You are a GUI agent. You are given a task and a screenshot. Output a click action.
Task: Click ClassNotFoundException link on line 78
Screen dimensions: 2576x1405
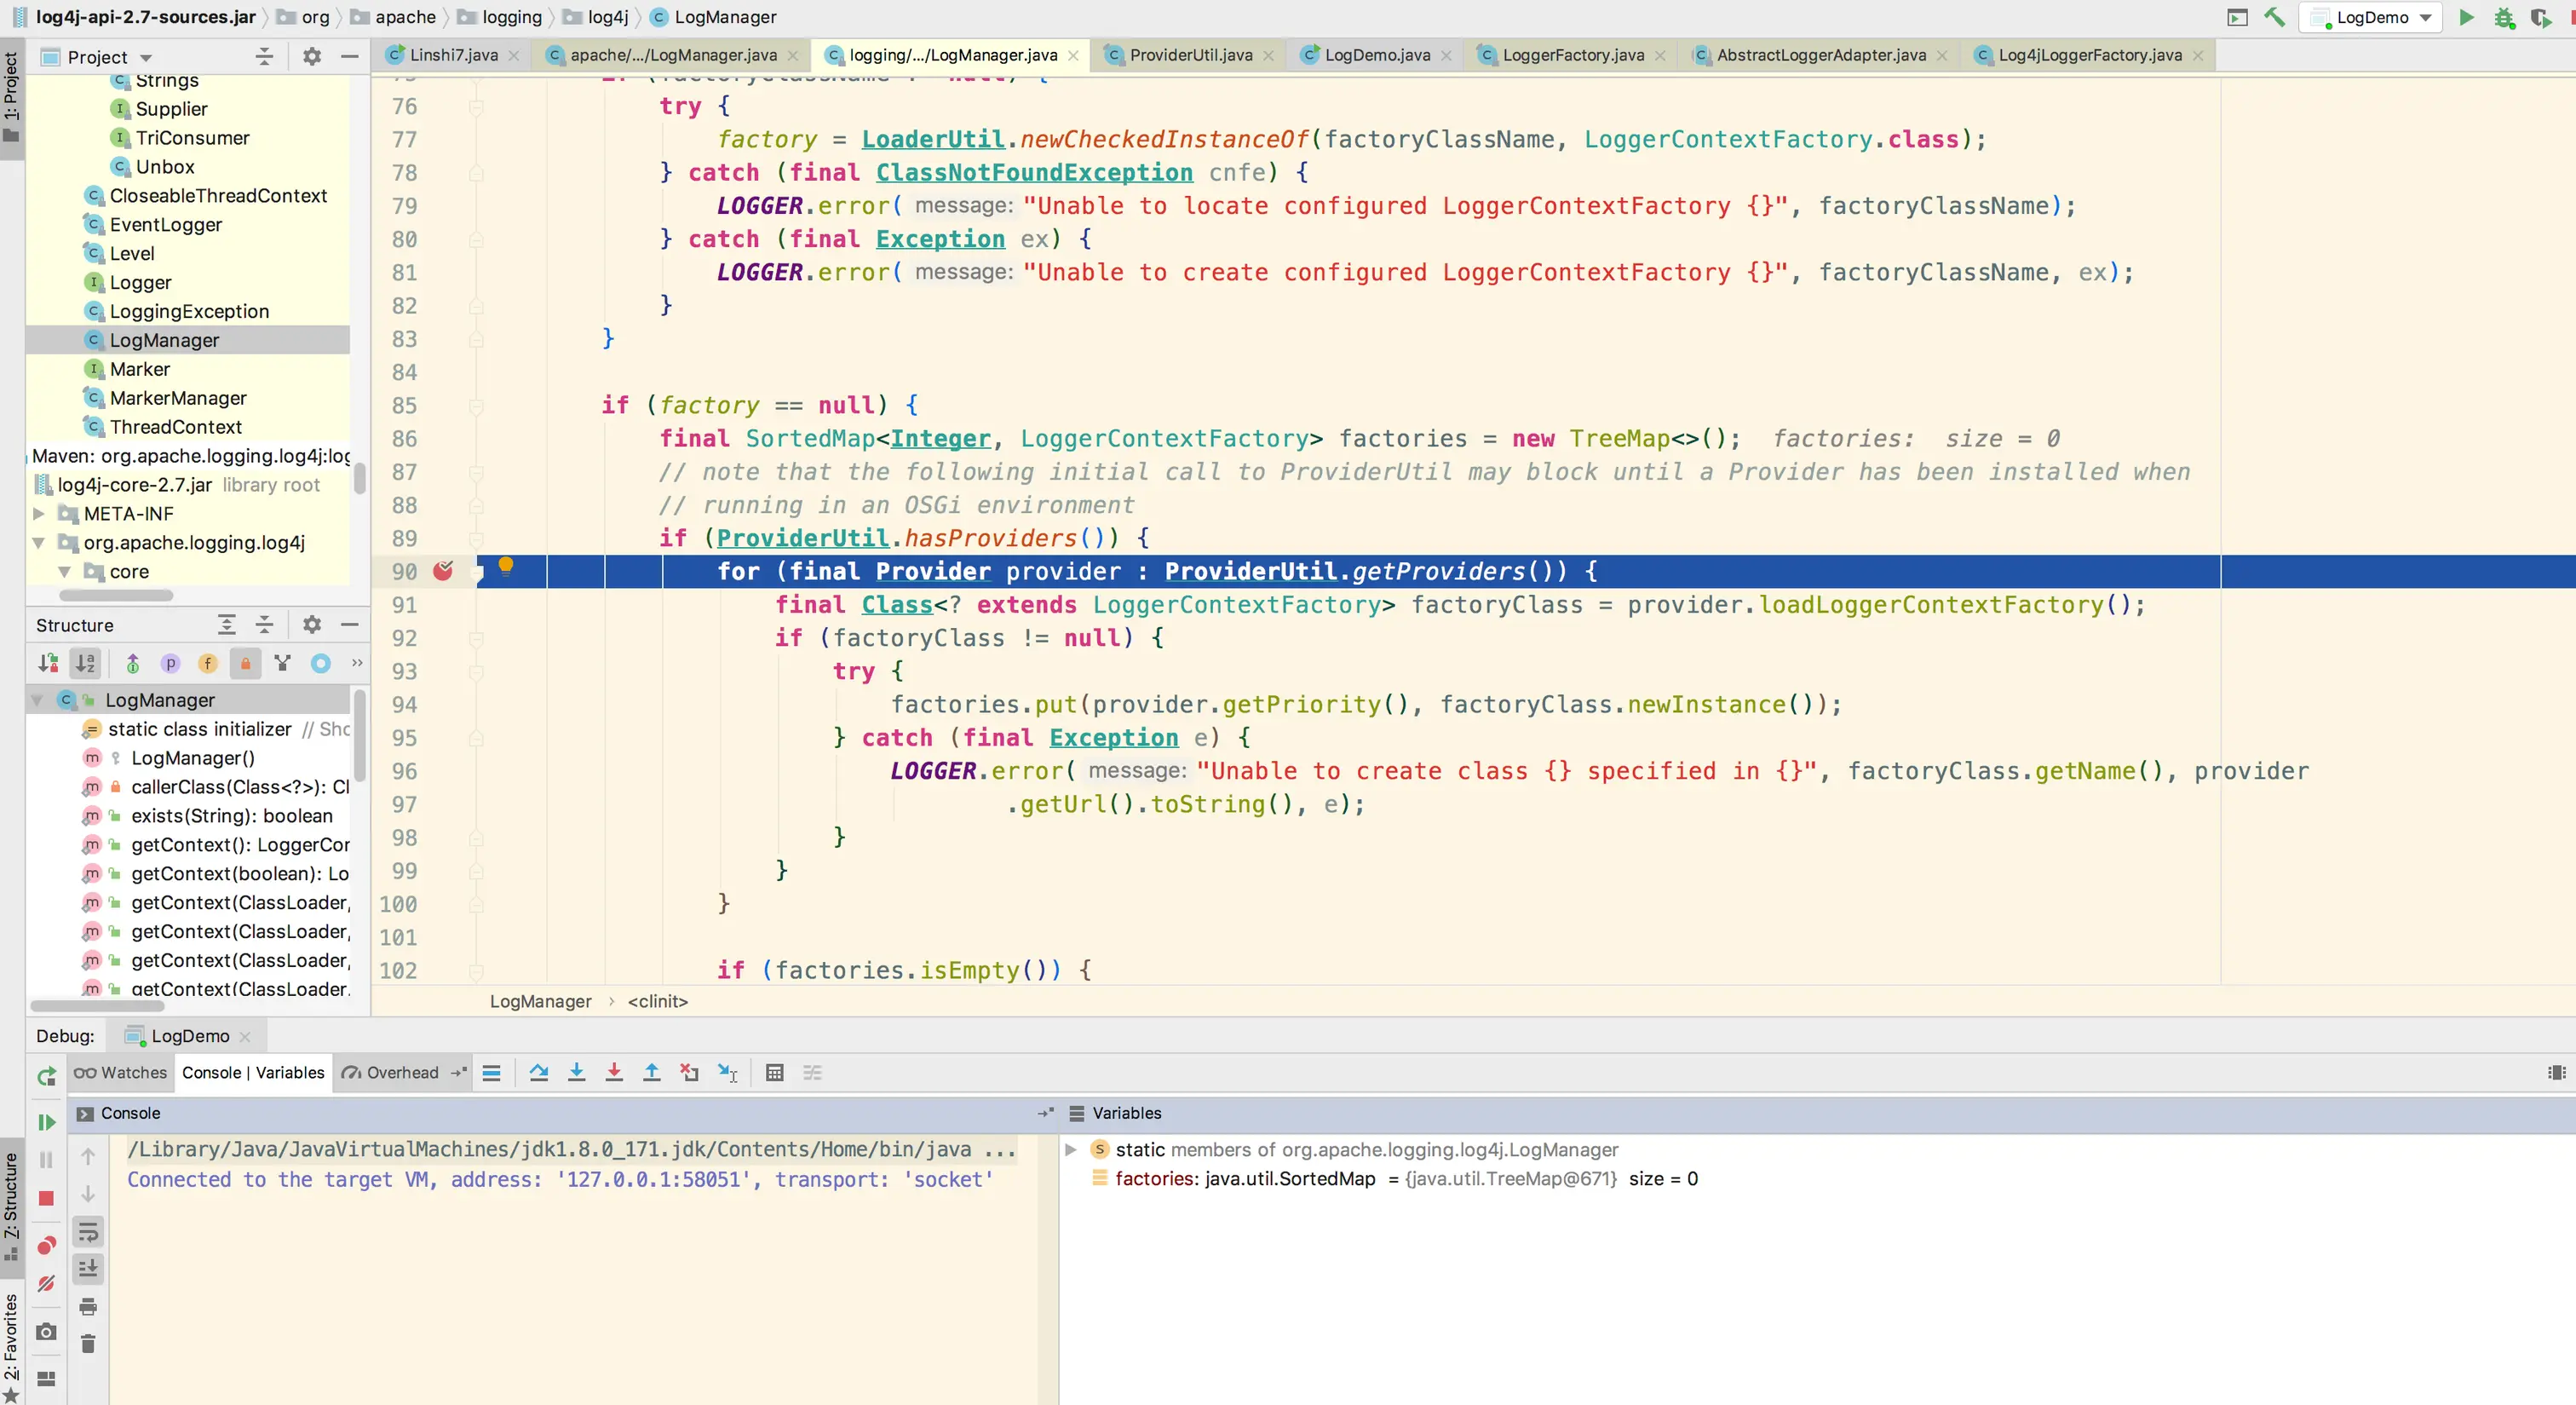click(1034, 172)
